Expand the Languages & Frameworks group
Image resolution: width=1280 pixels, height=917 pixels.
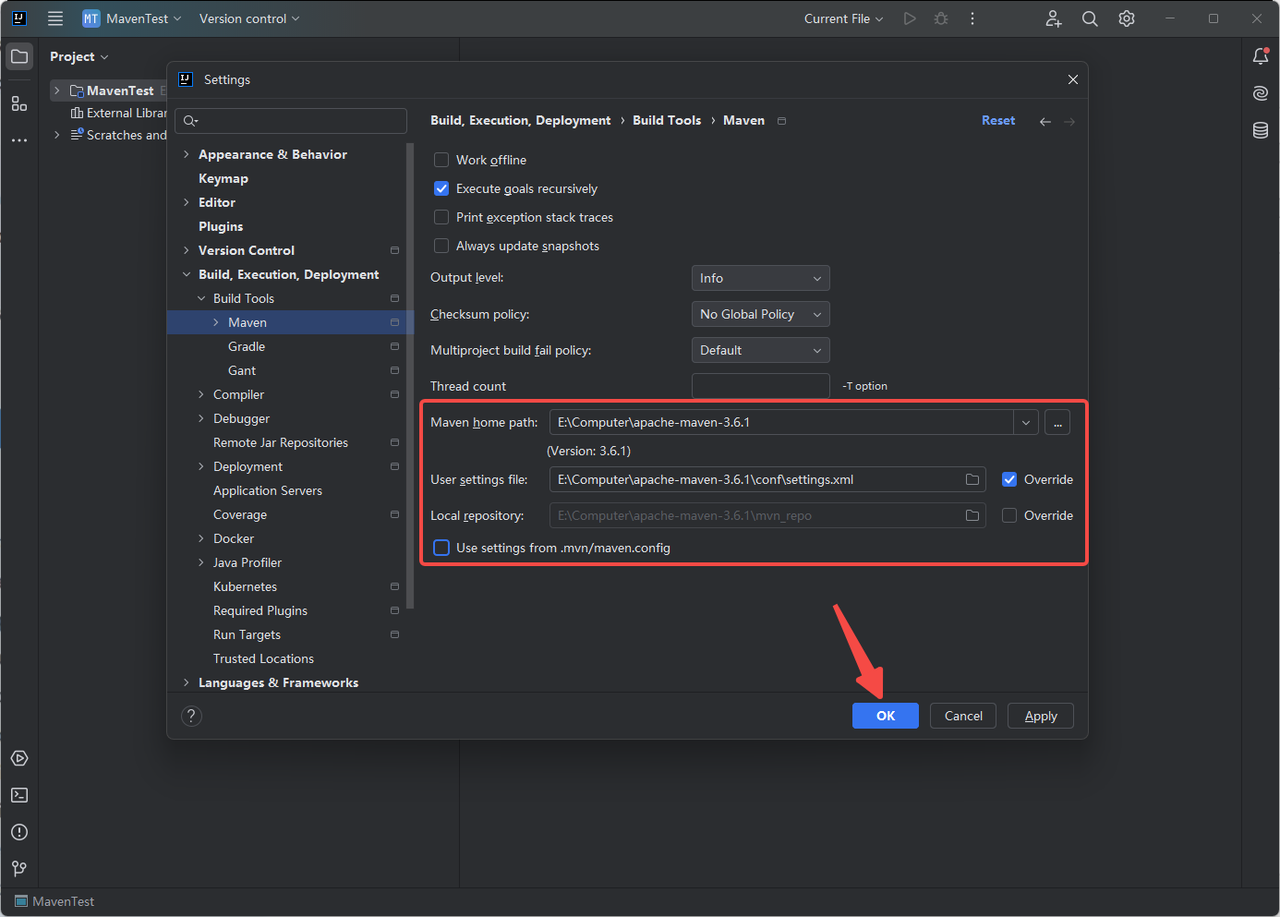(186, 682)
